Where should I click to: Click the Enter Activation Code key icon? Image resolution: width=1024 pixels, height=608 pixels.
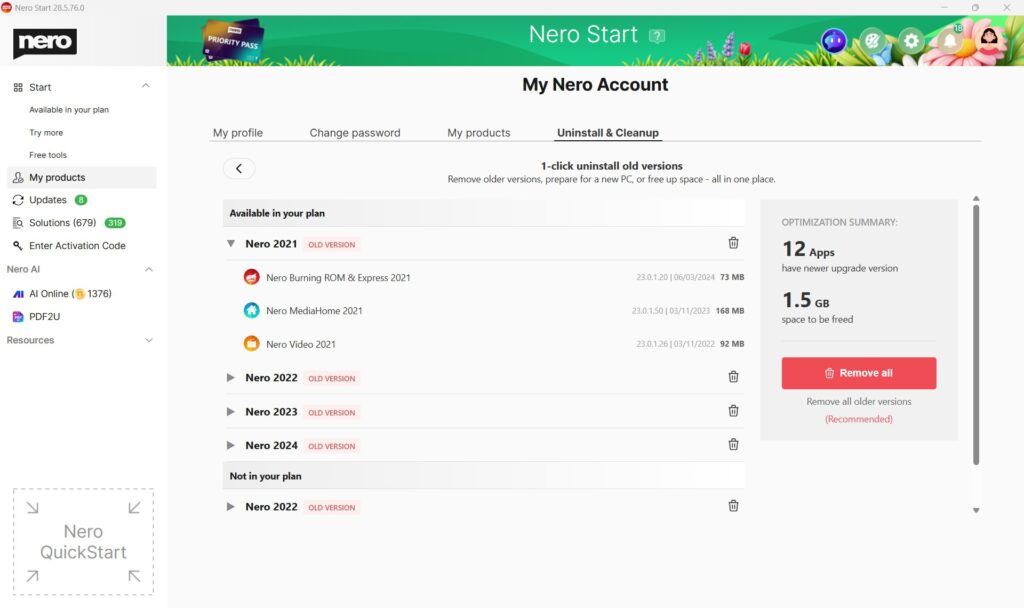18,246
